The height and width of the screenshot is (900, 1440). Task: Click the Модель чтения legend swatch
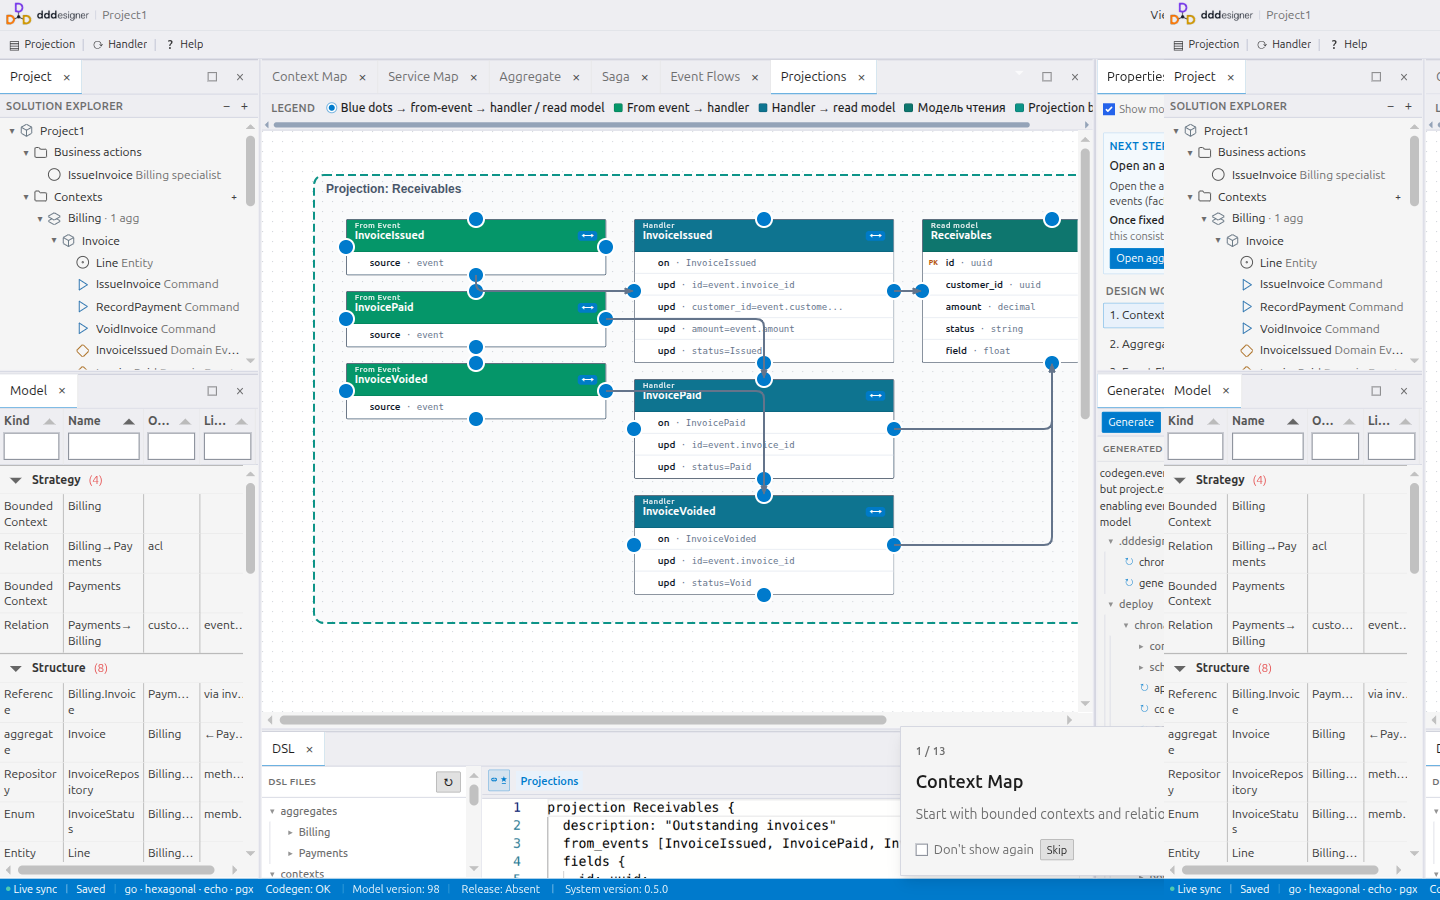click(909, 108)
